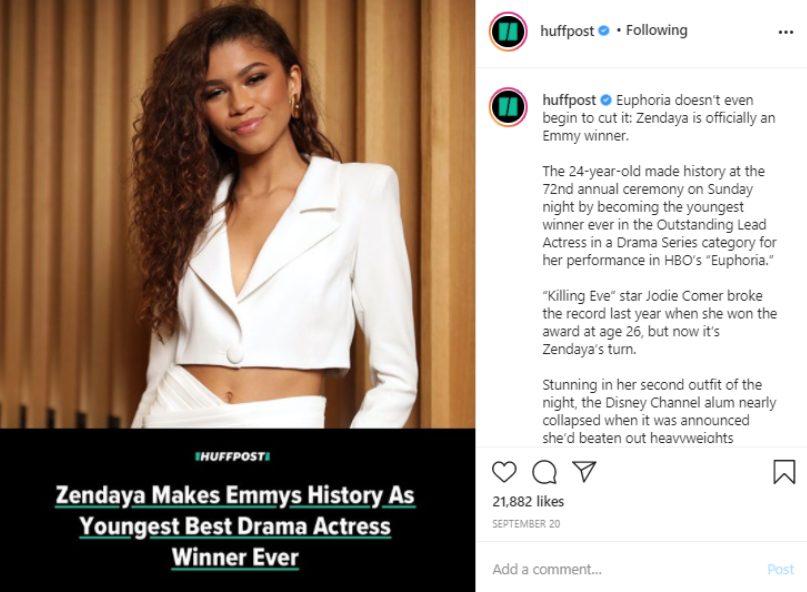Save post with bookmark icon

(784, 472)
